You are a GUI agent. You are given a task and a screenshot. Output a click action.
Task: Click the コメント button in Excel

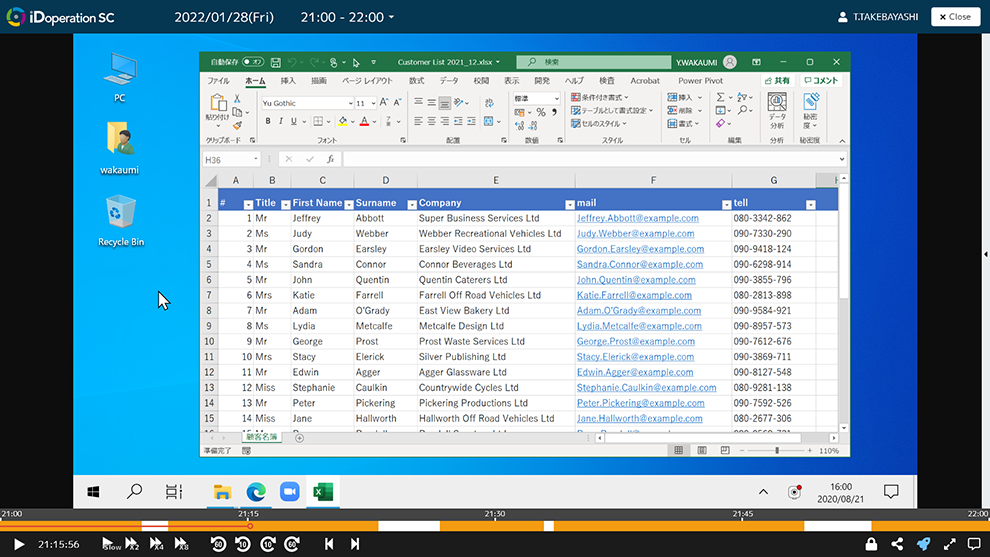[x=821, y=81]
